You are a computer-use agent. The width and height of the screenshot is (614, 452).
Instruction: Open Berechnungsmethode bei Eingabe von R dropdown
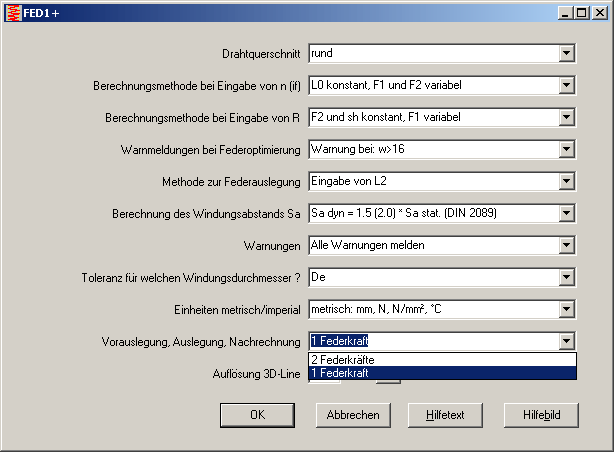[566, 118]
